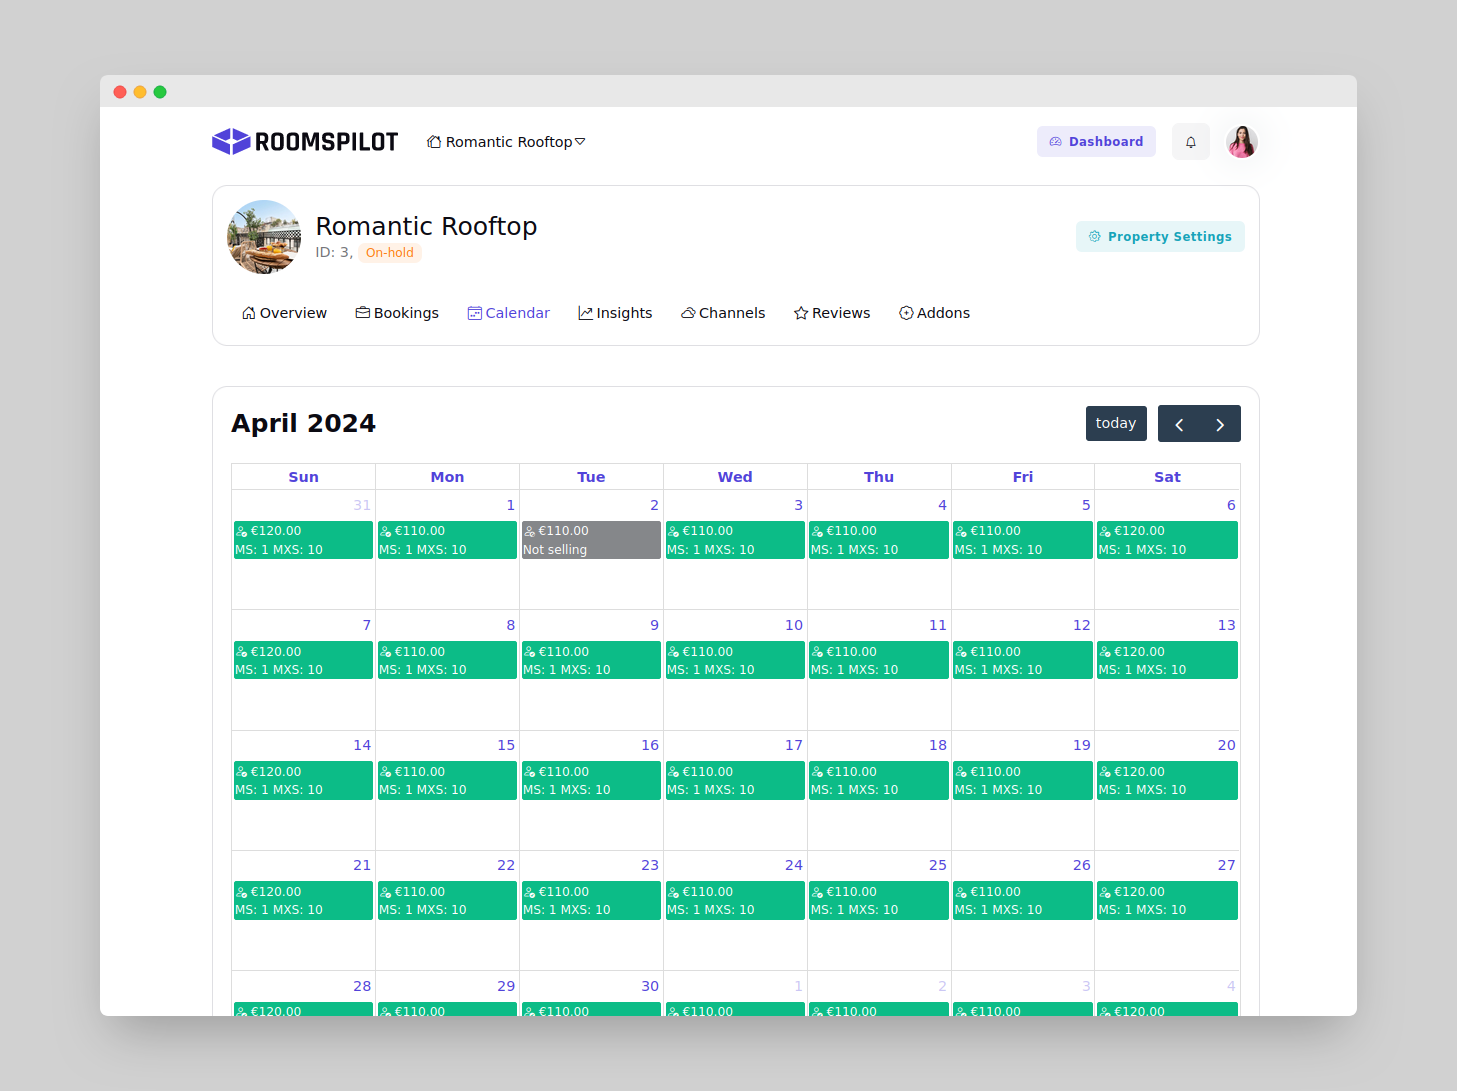Open notifications bell
The height and width of the screenshot is (1091, 1457).
[1191, 142]
